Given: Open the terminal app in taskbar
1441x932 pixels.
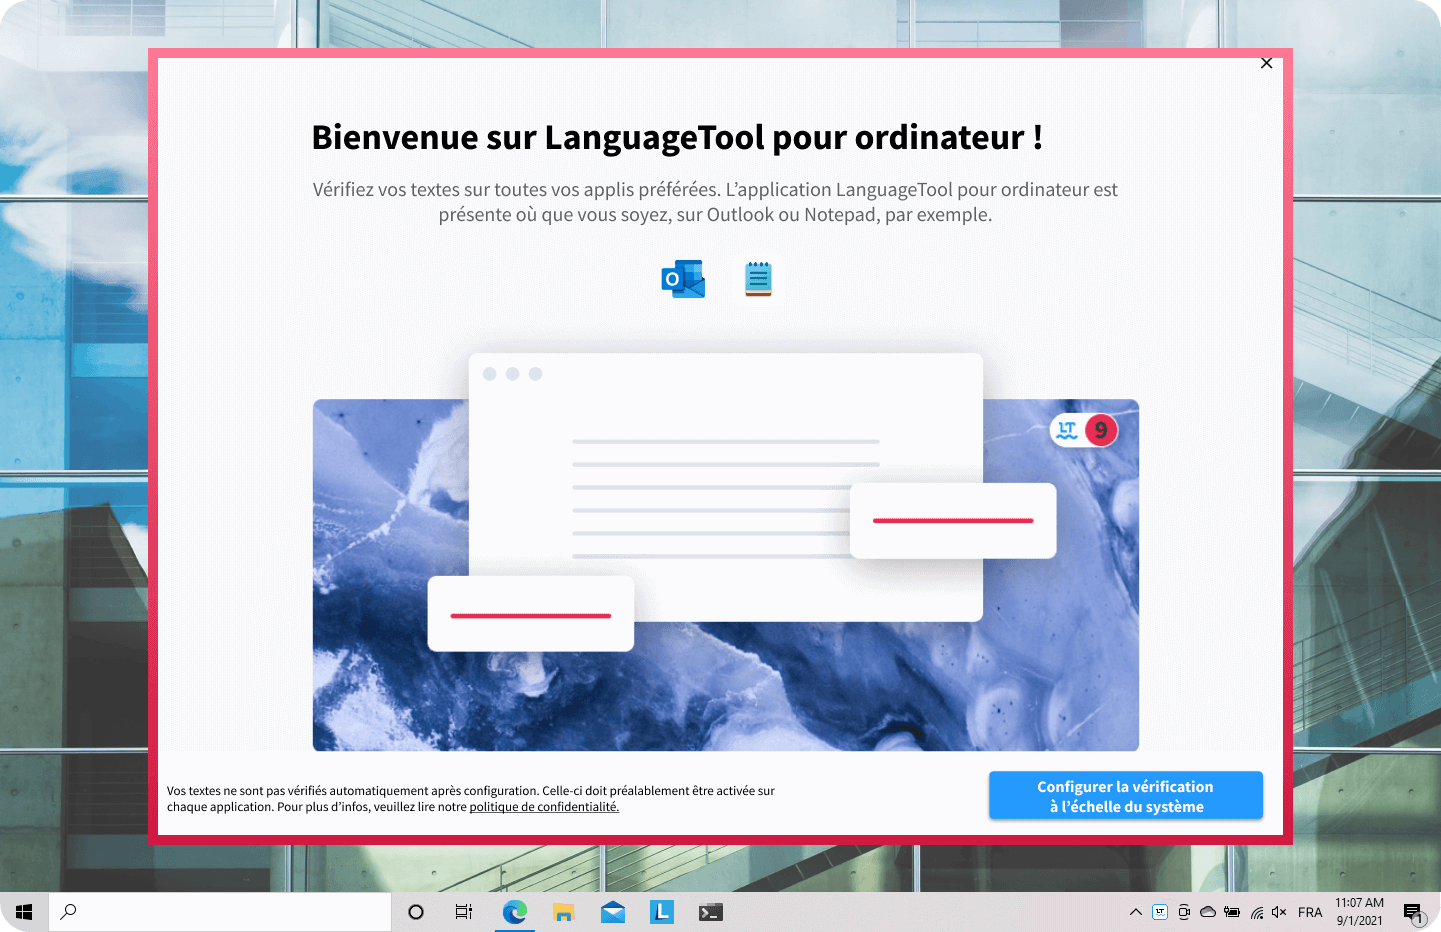Looking at the screenshot, I should [711, 912].
